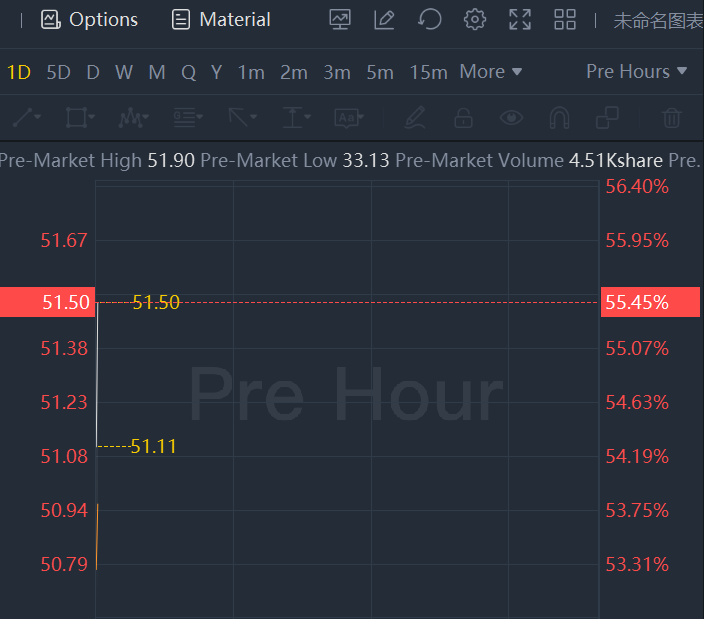Click the edit drawing pencil icon
The width and height of the screenshot is (704, 619).
pyautogui.click(x=384, y=20)
